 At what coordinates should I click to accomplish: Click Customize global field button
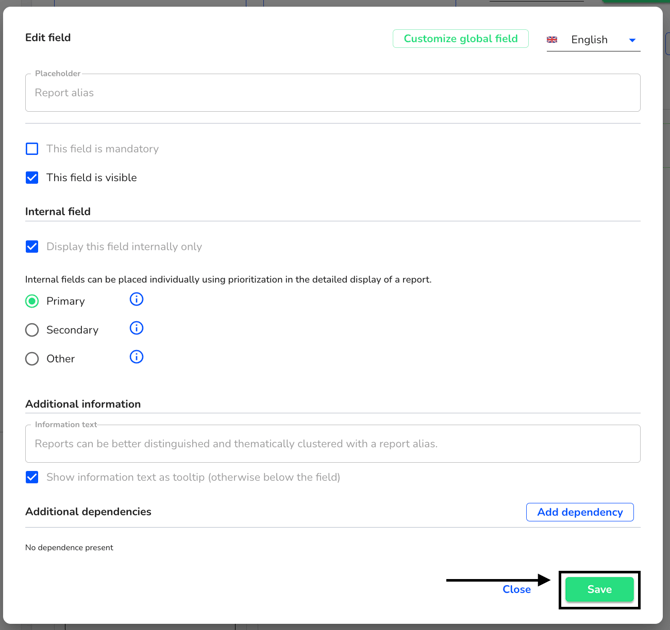point(460,39)
